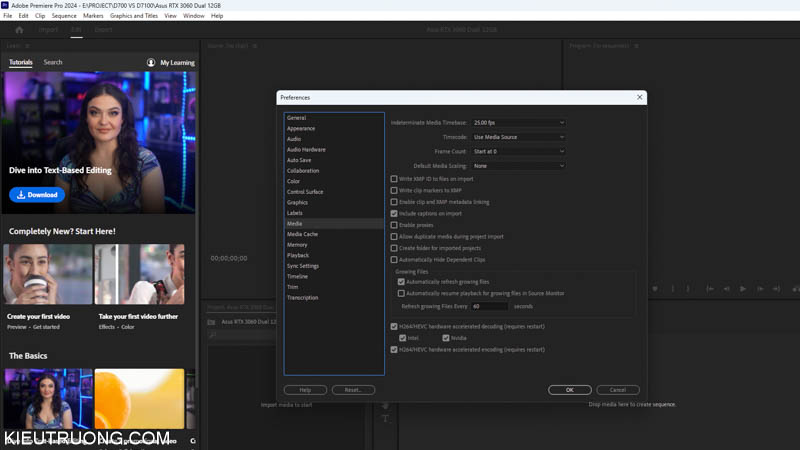Toggle Enable clip and XMP metadata linking
This screenshot has width=800, height=450.
click(394, 202)
